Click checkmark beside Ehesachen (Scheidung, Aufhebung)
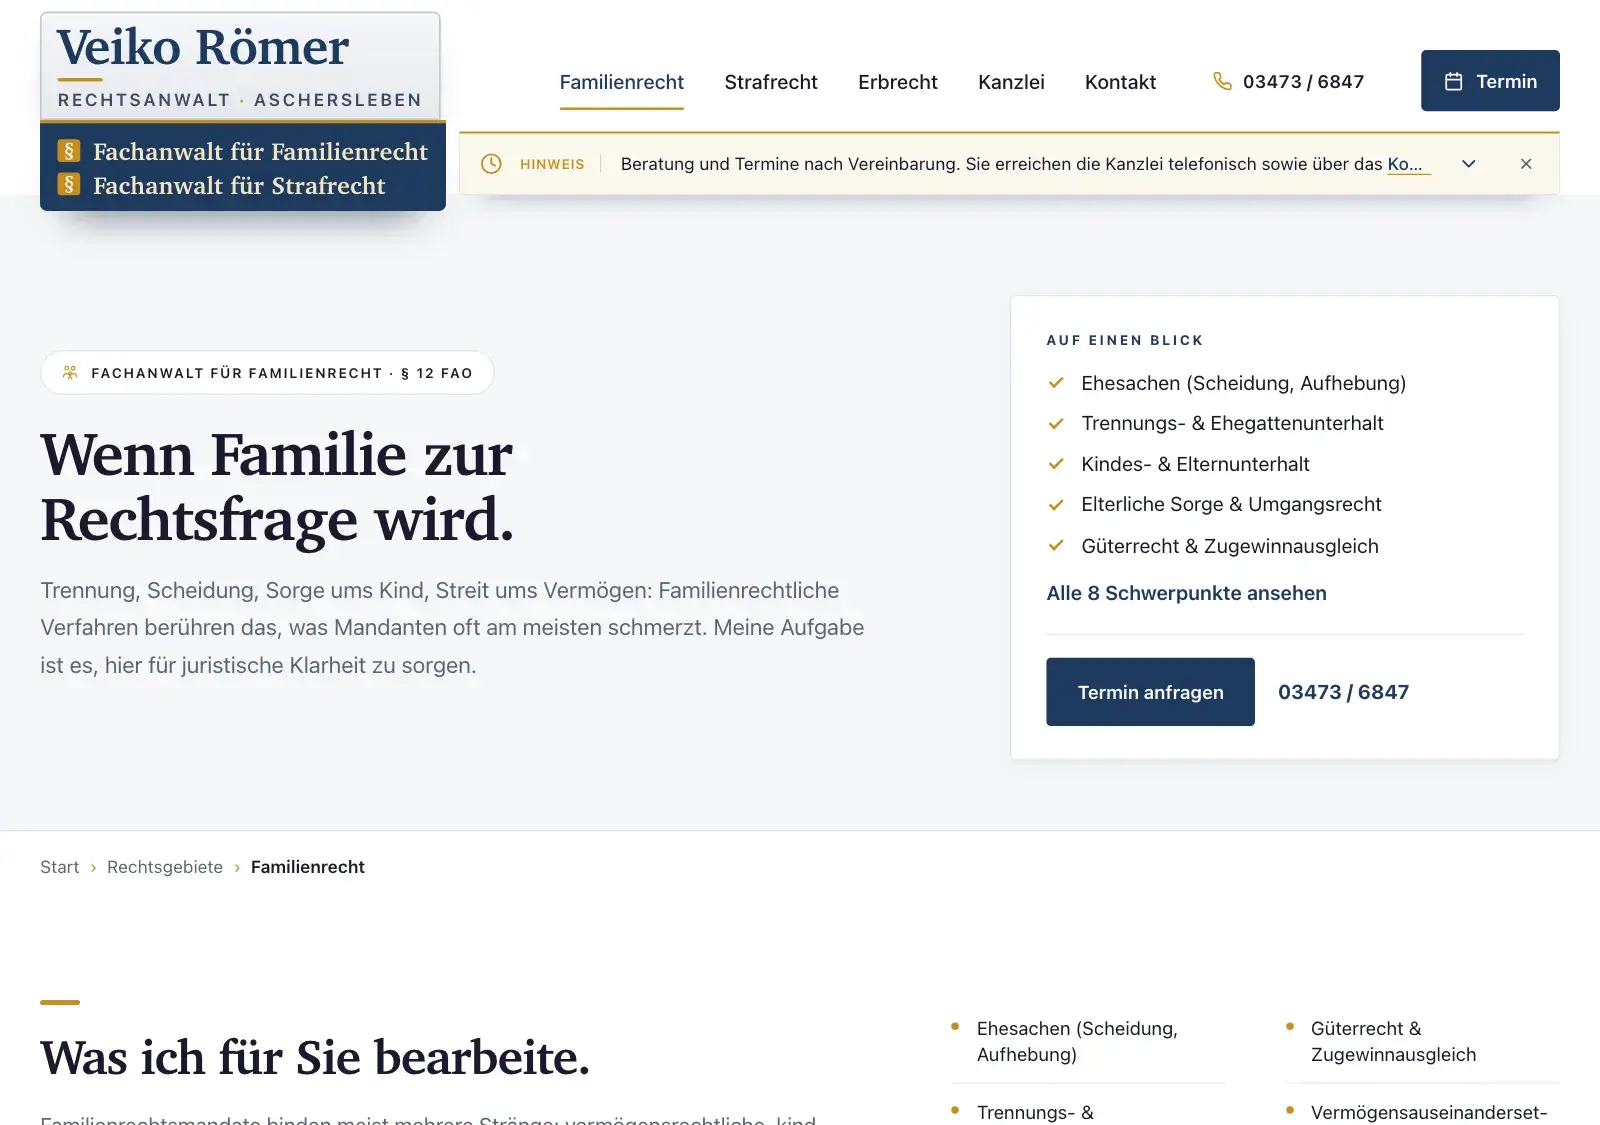 [x=1056, y=383]
